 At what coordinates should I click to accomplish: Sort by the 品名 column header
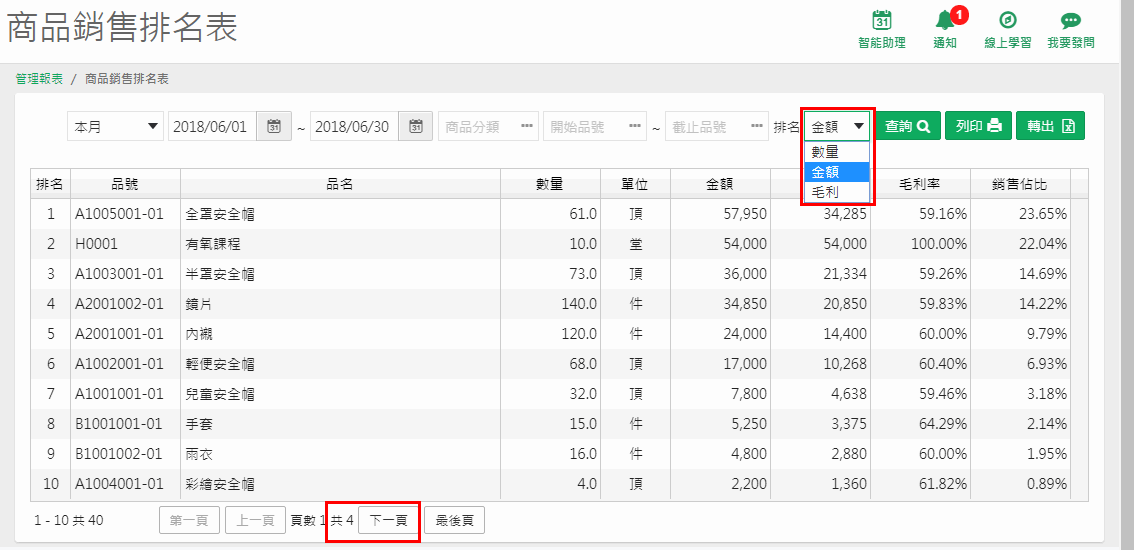[x=341, y=184]
